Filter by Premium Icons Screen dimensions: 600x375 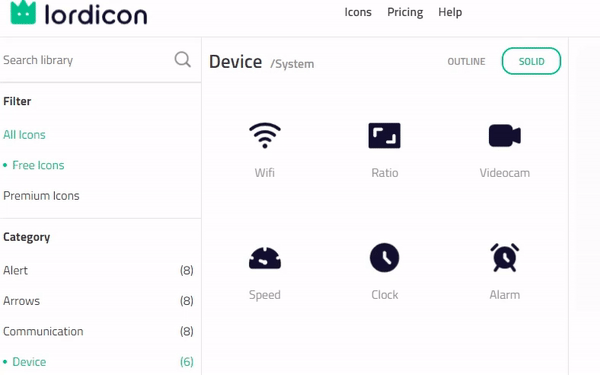click(x=41, y=196)
